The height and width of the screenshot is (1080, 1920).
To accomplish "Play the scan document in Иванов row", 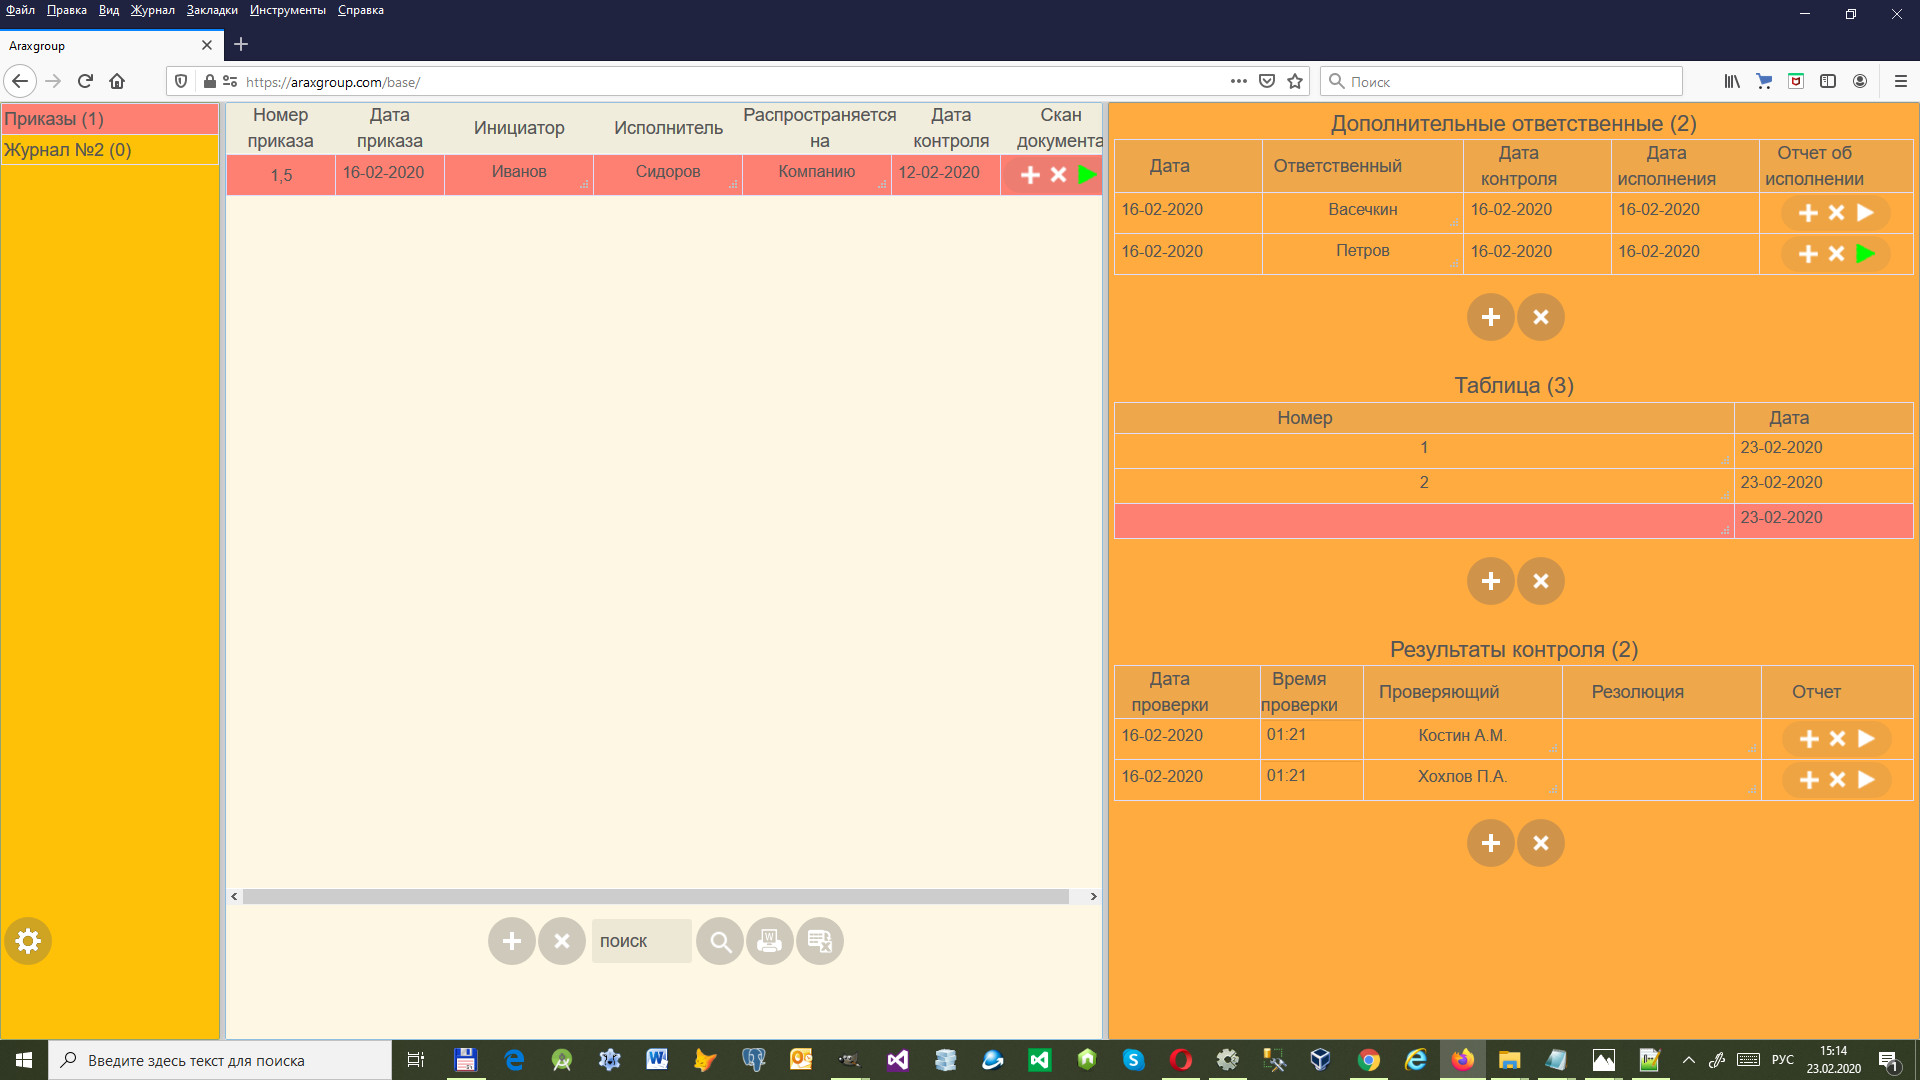I will point(1087,174).
